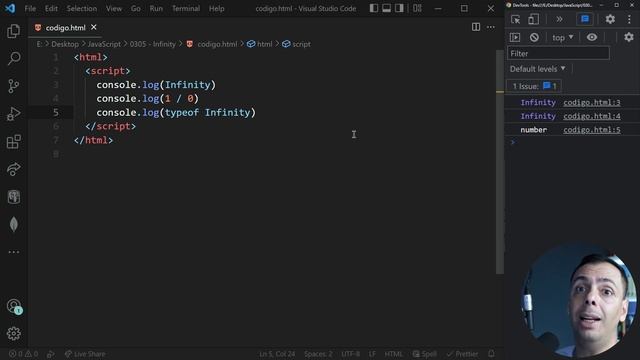Open DevTools issues chat icon
The image size is (640, 360).
585,19
